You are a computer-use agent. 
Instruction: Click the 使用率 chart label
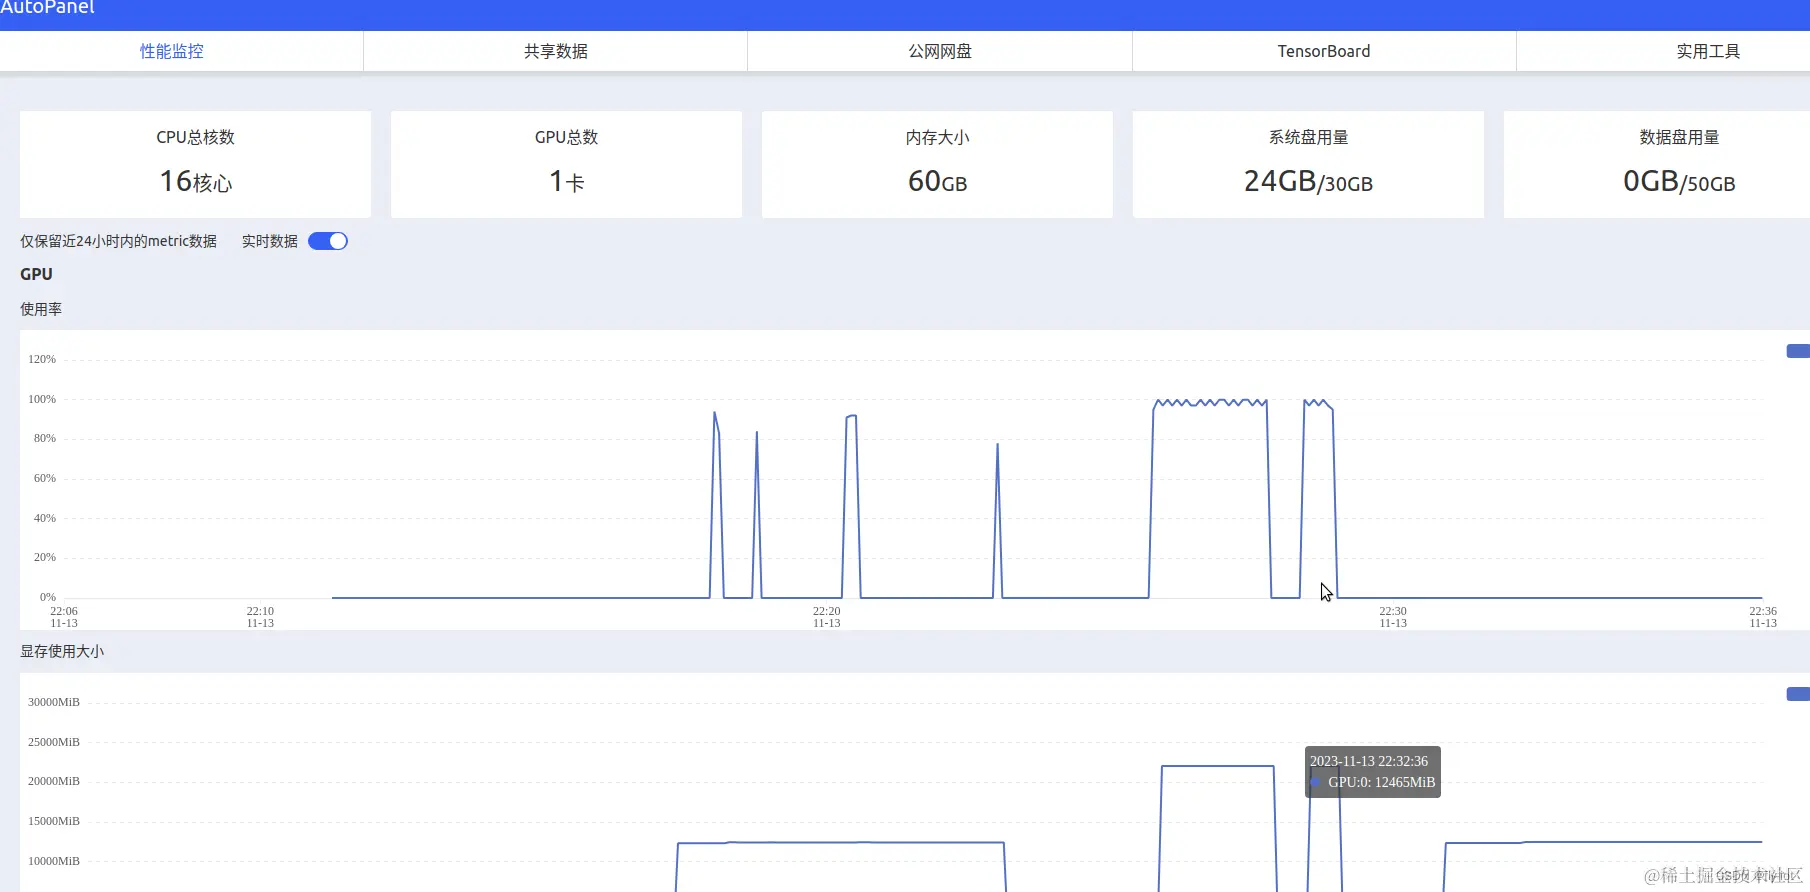[41, 309]
